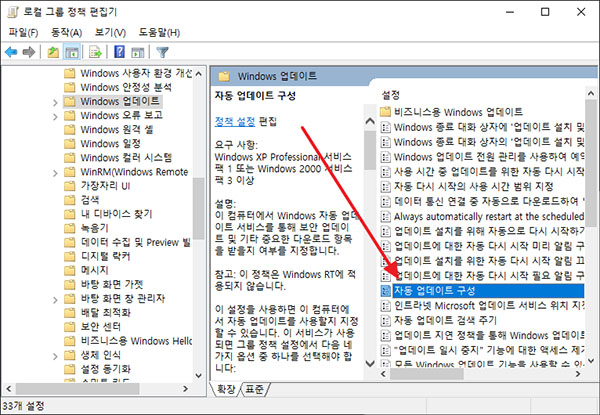Screen dimensions: 600x415
Task: Click the Back arrow toolbar icon
Action: point(11,52)
